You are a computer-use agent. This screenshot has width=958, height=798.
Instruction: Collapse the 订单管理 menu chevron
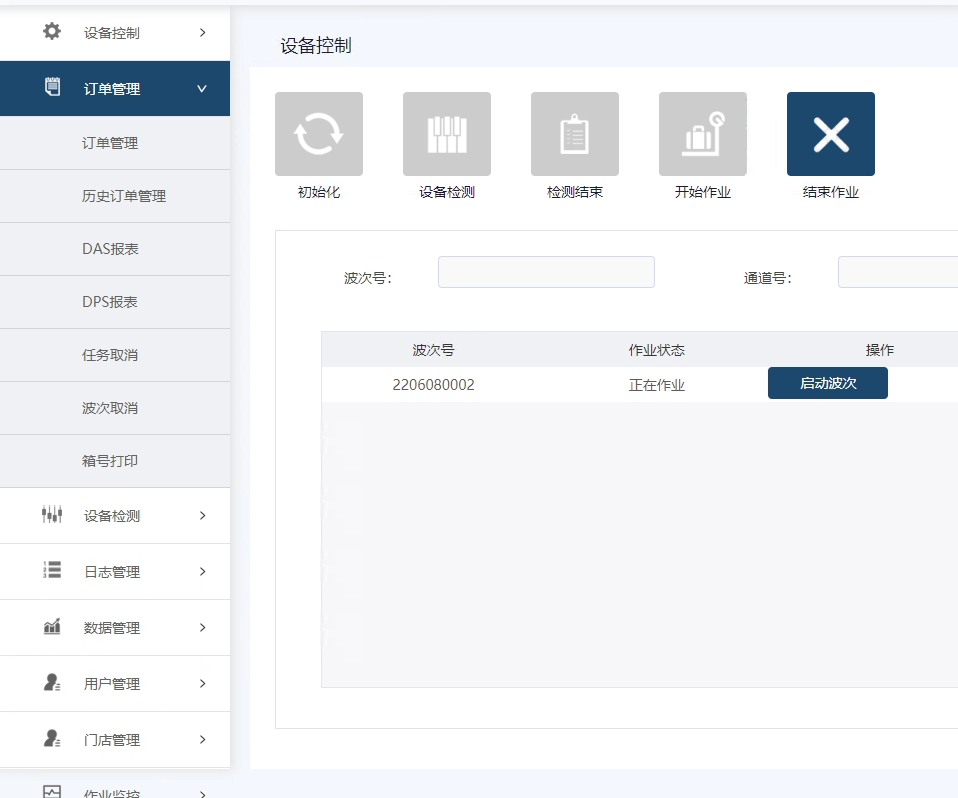(x=202, y=89)
